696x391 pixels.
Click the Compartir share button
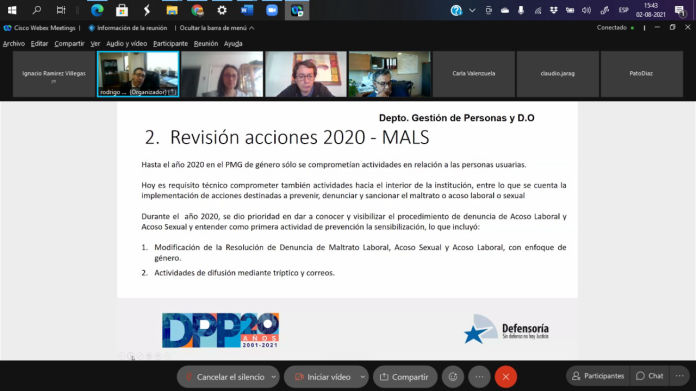point(404,377)
